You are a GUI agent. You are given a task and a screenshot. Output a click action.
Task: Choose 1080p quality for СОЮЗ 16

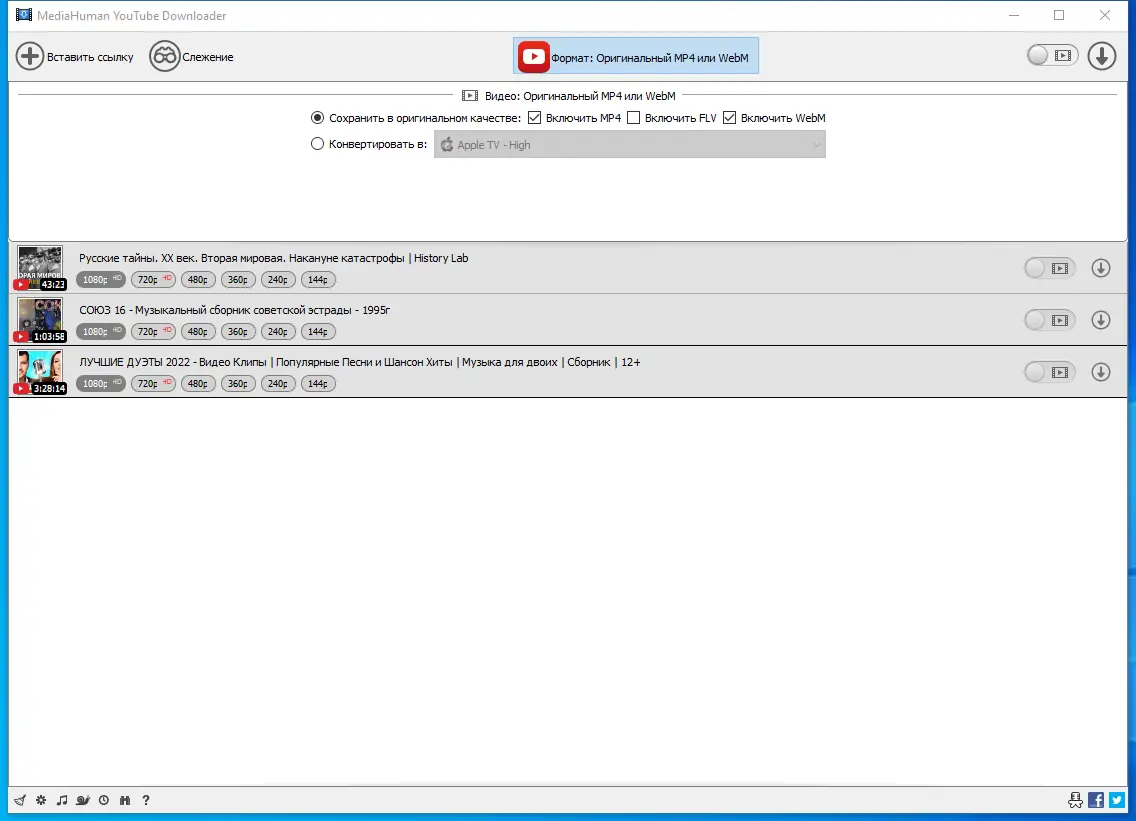tap(101, 332)
